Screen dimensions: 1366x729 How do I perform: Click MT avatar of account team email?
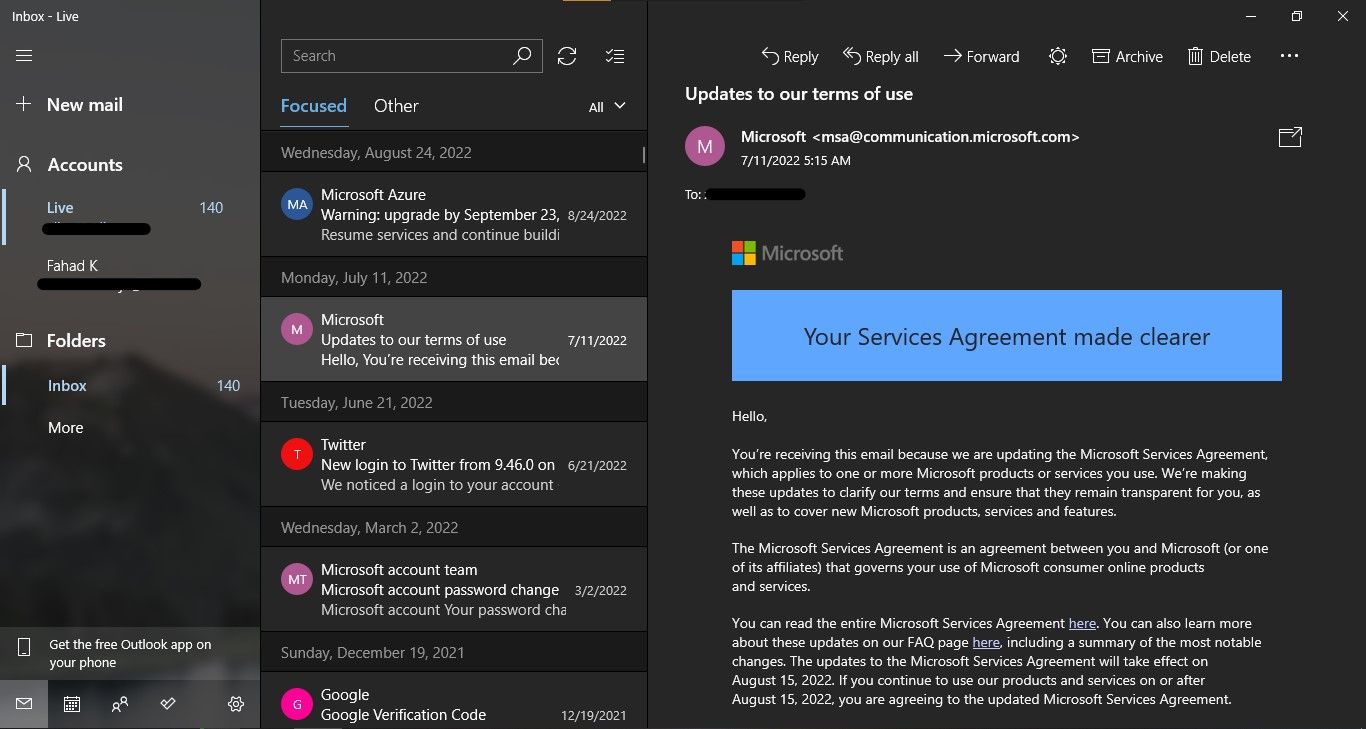(297, 580)
